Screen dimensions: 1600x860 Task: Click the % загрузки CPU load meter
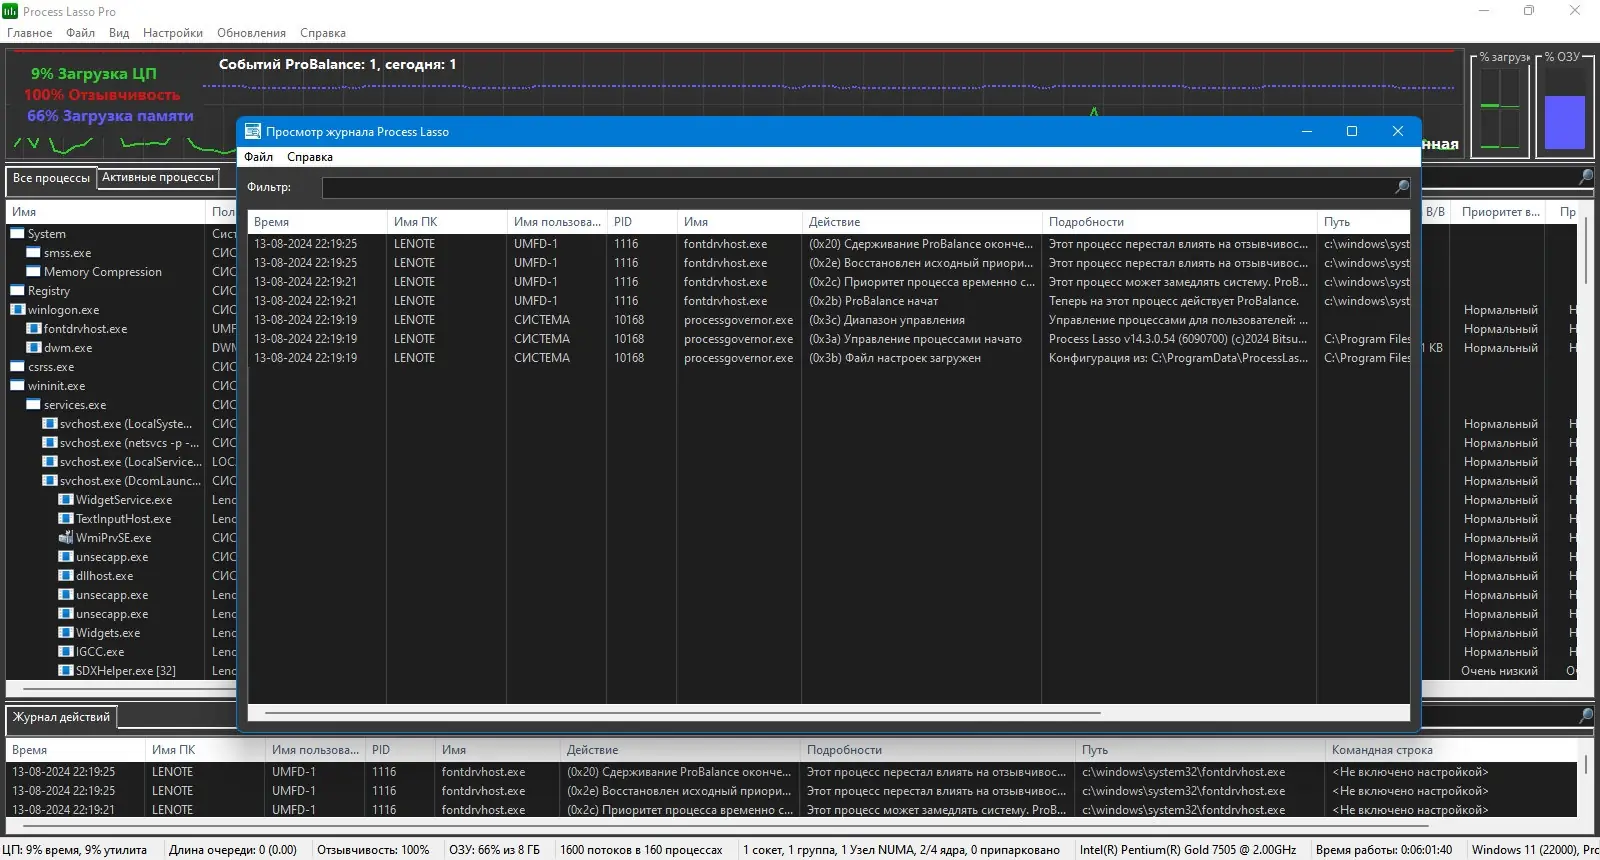pyautogui.click(x=1500, y=110)
